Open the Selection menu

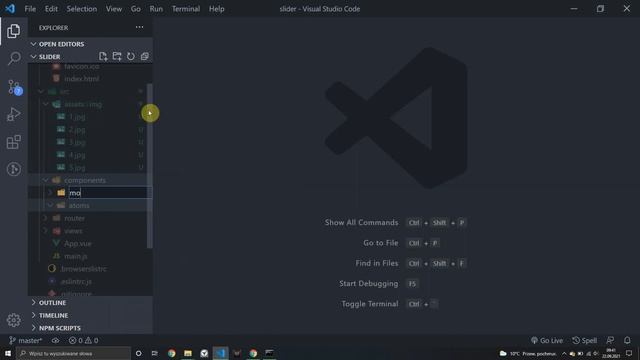point(82,9)
